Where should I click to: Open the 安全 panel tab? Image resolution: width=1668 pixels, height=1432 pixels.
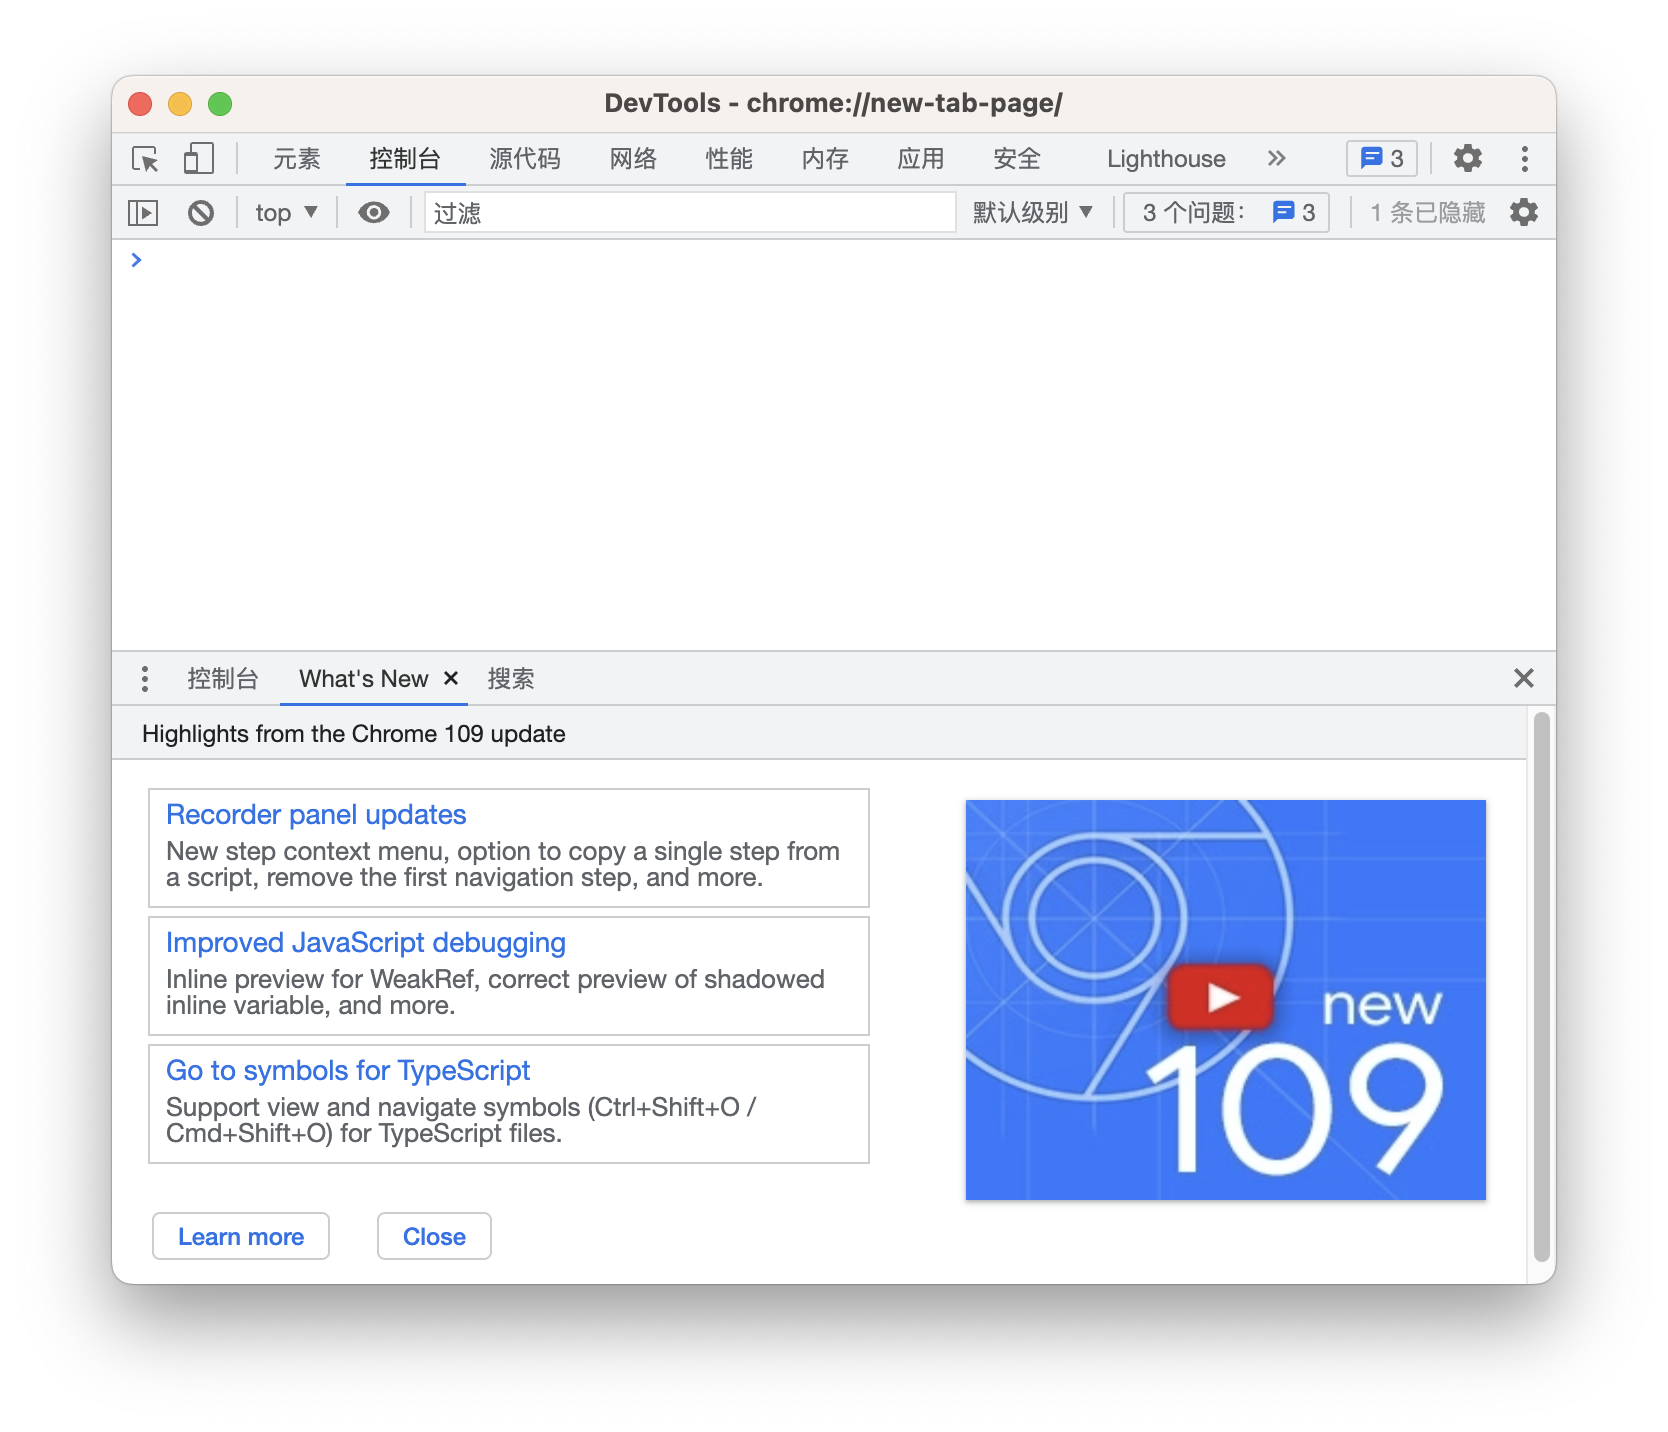click(x=1017, y=159)
